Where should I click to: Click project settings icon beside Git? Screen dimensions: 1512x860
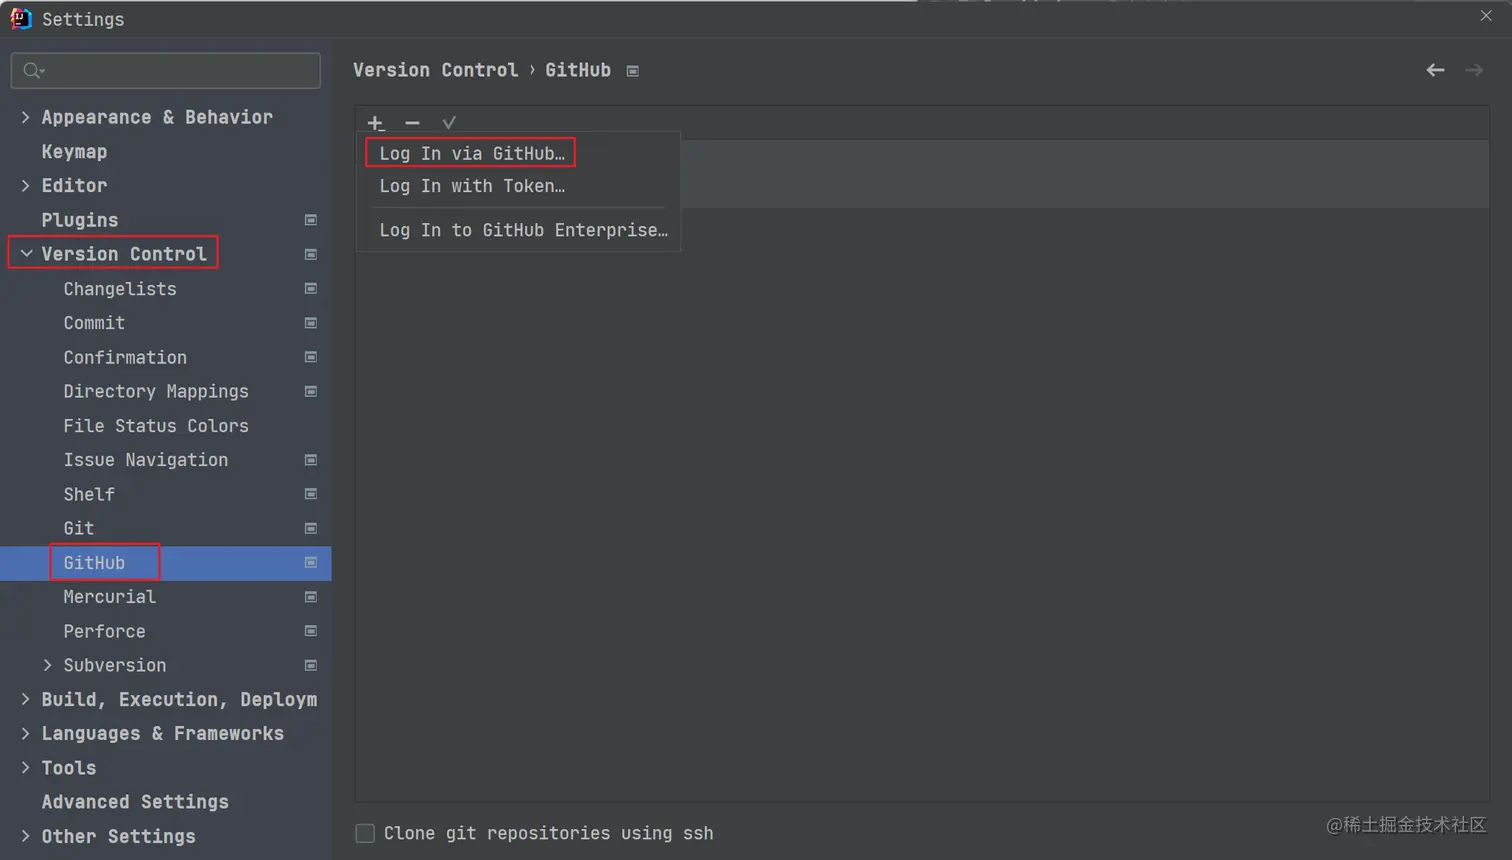(x=311, y=528)
